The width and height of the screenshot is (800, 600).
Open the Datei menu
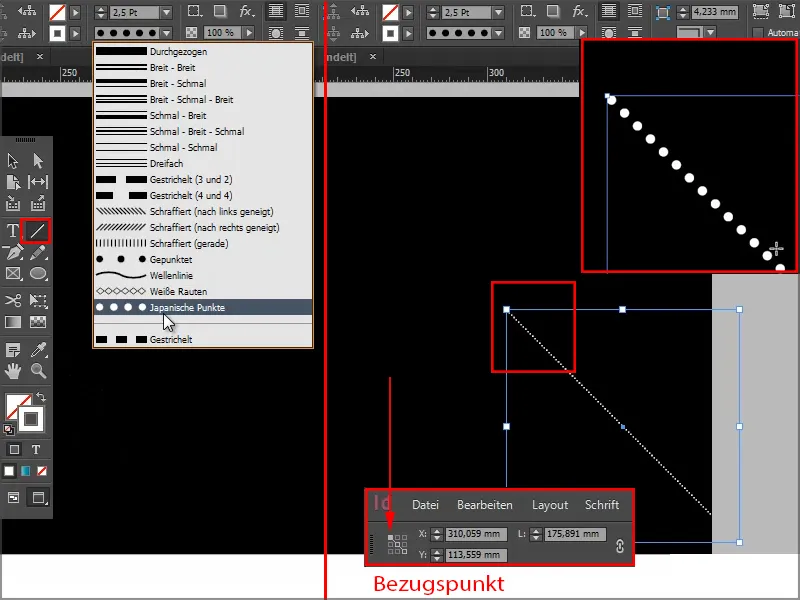[x=426, y=505]
